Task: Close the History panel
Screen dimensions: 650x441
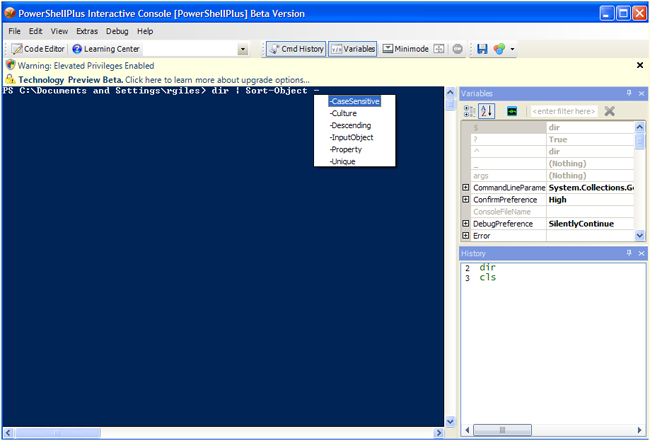Action: click(641, 253)
